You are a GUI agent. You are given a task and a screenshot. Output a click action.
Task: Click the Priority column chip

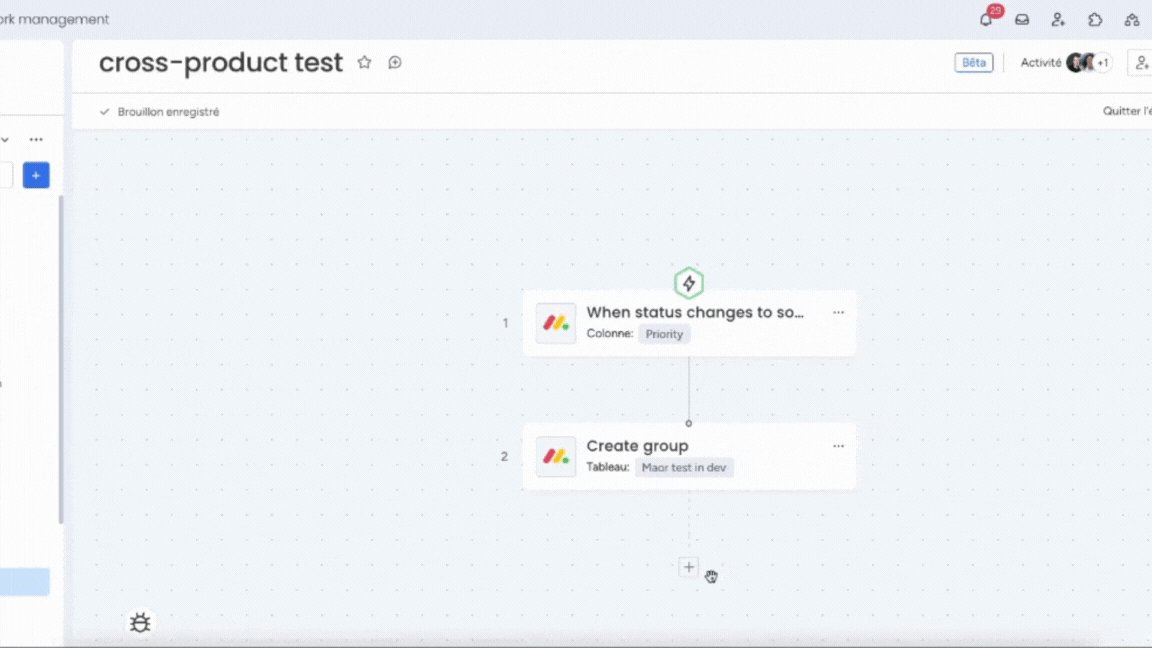point(664,334)
